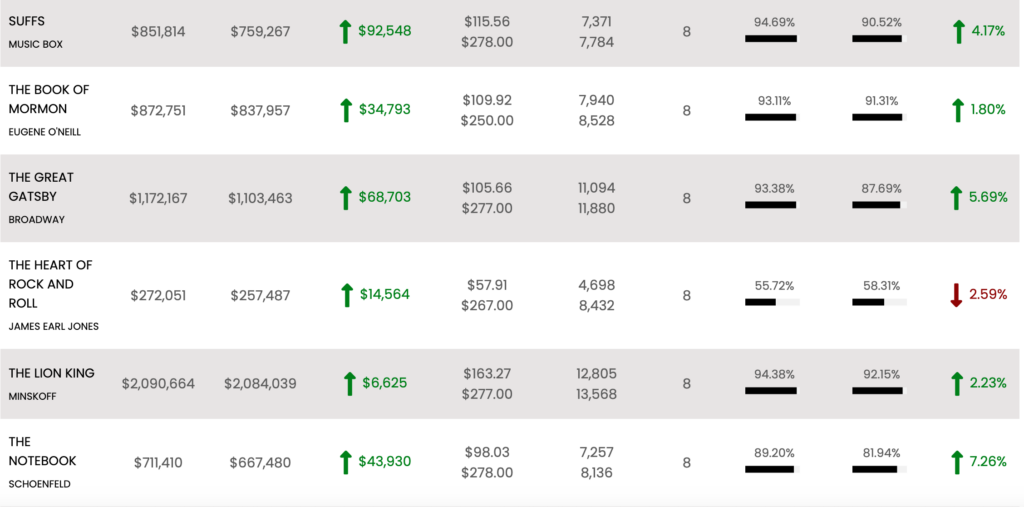Open THE LION KING show entry
1024x507 pixels.
(x=52, y=373)
